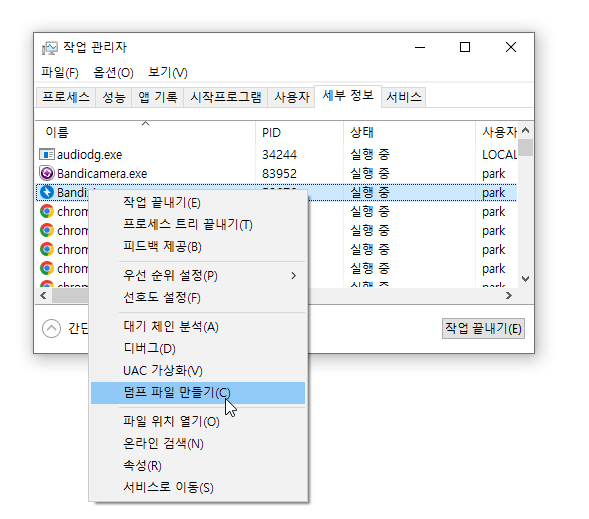Click the Bandicamera.exe purple icon
Screen dimensions: 589x519
(x=47, y=173)
